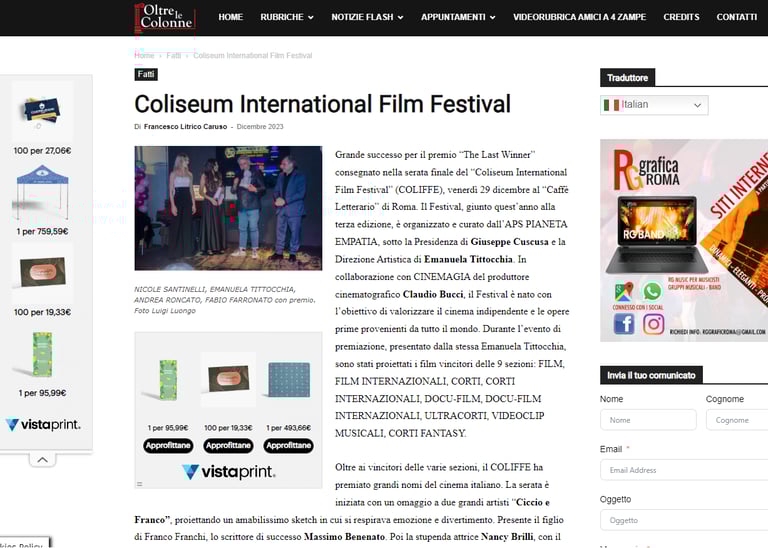Click the RG Grafica Roma banner ad
The width and height of the screenshot is (768, 548).
684,240
